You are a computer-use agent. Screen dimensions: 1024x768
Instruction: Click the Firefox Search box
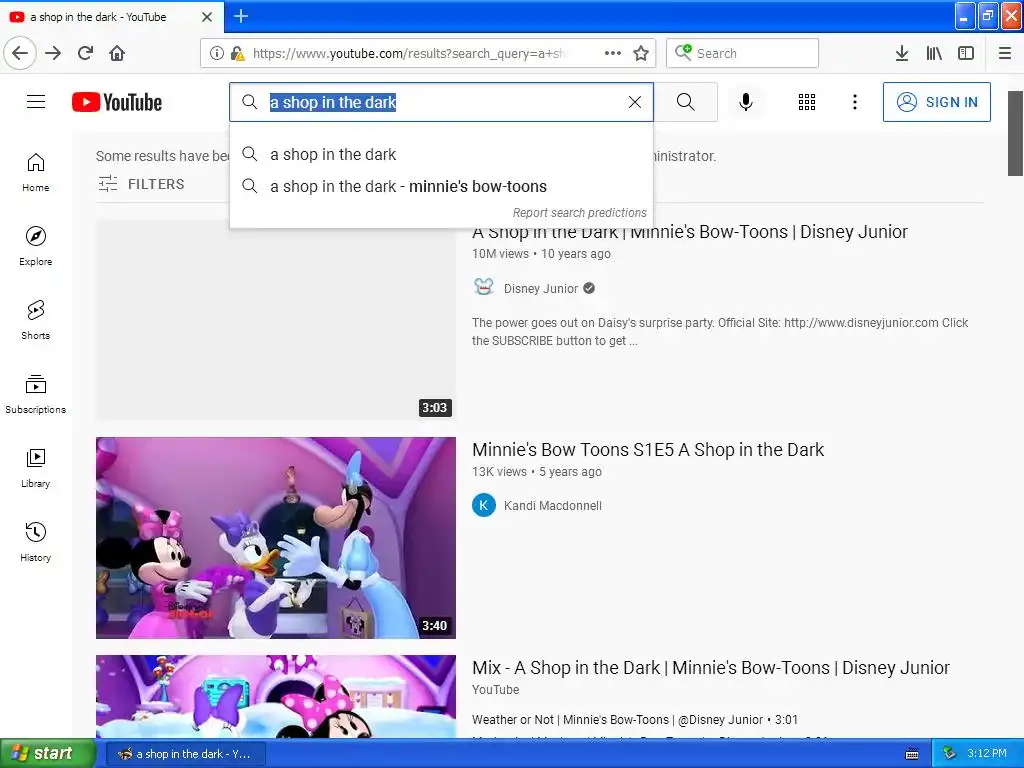tap(743, 53)
